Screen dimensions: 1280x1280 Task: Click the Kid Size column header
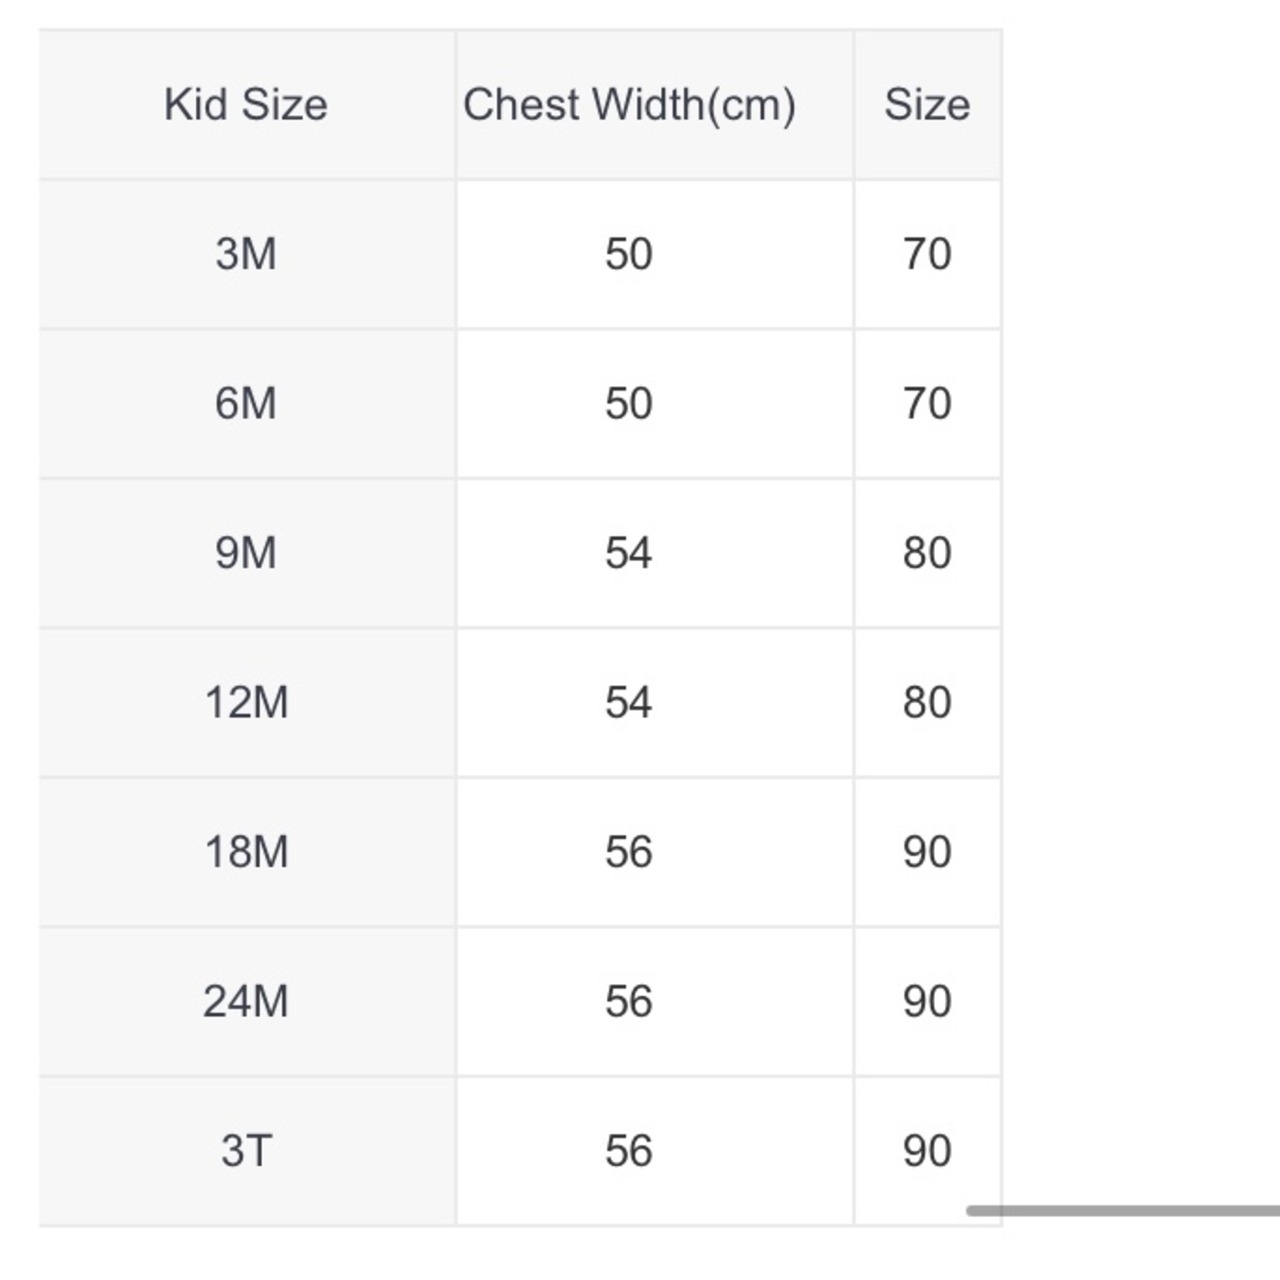(x=246, y=105)
